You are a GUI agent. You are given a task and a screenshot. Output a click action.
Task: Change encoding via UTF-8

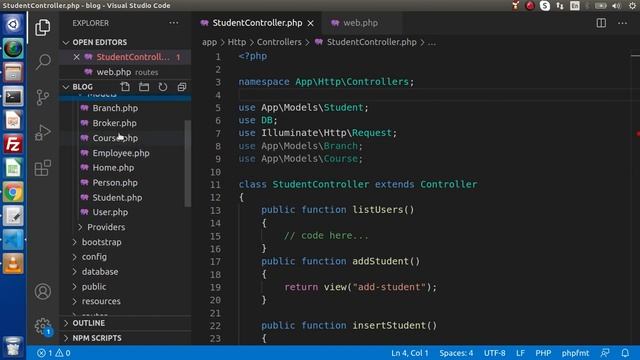[494, 353]
